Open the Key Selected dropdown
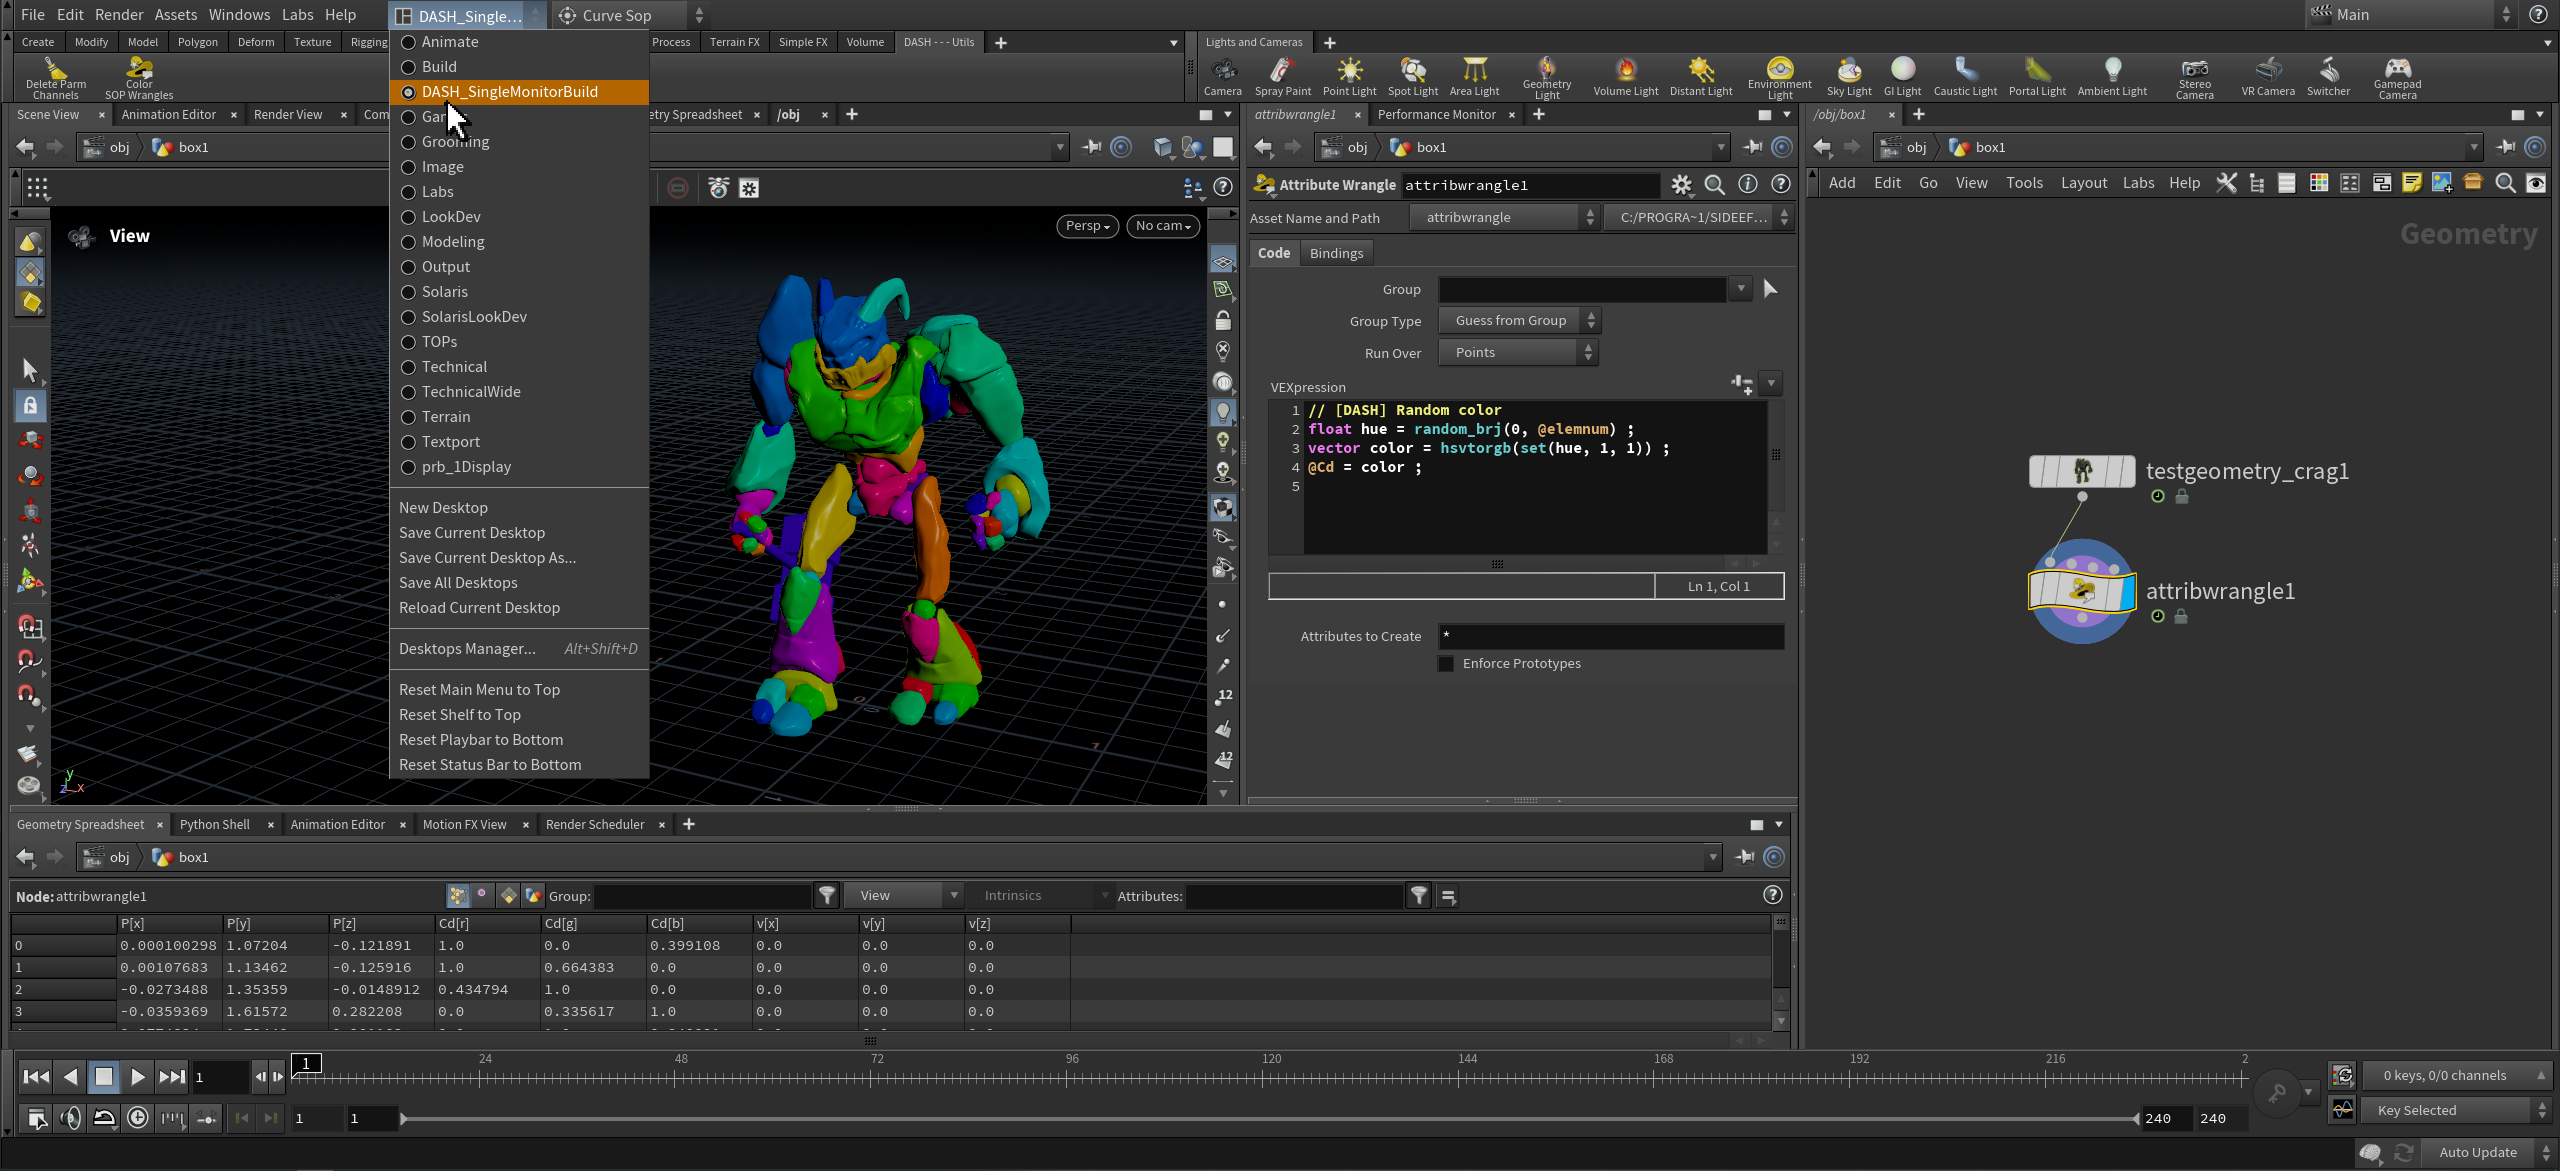Viewport: 2560px width, 1171px height. click(x=2455, y=1110)
